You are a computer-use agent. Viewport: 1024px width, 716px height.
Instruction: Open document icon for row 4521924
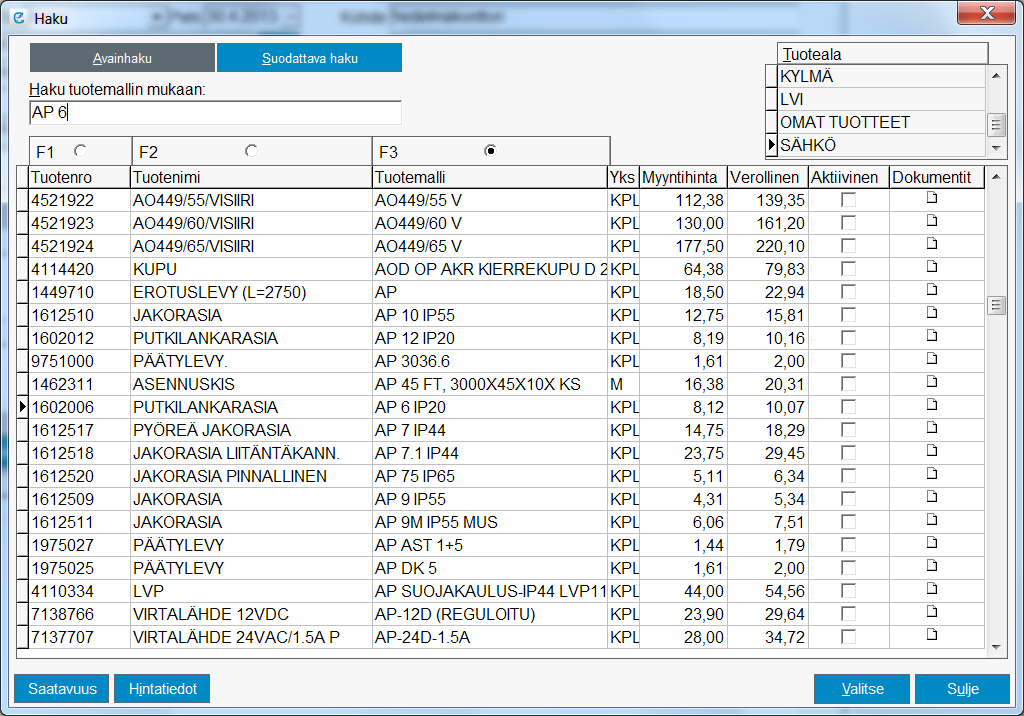(x=932, y=244)
